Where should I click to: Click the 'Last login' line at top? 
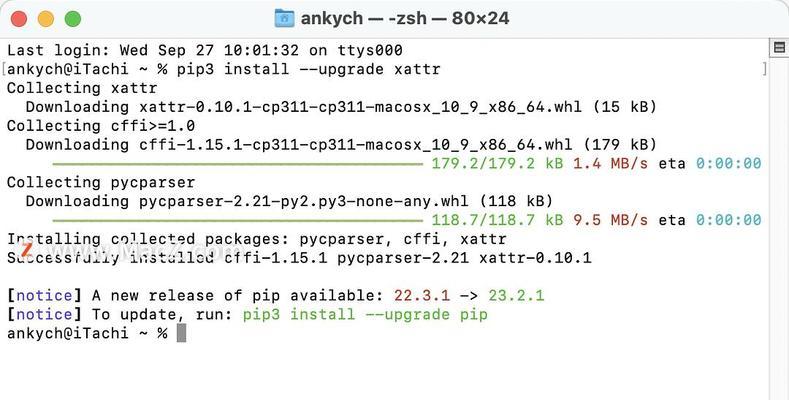[x=205, y=50]
